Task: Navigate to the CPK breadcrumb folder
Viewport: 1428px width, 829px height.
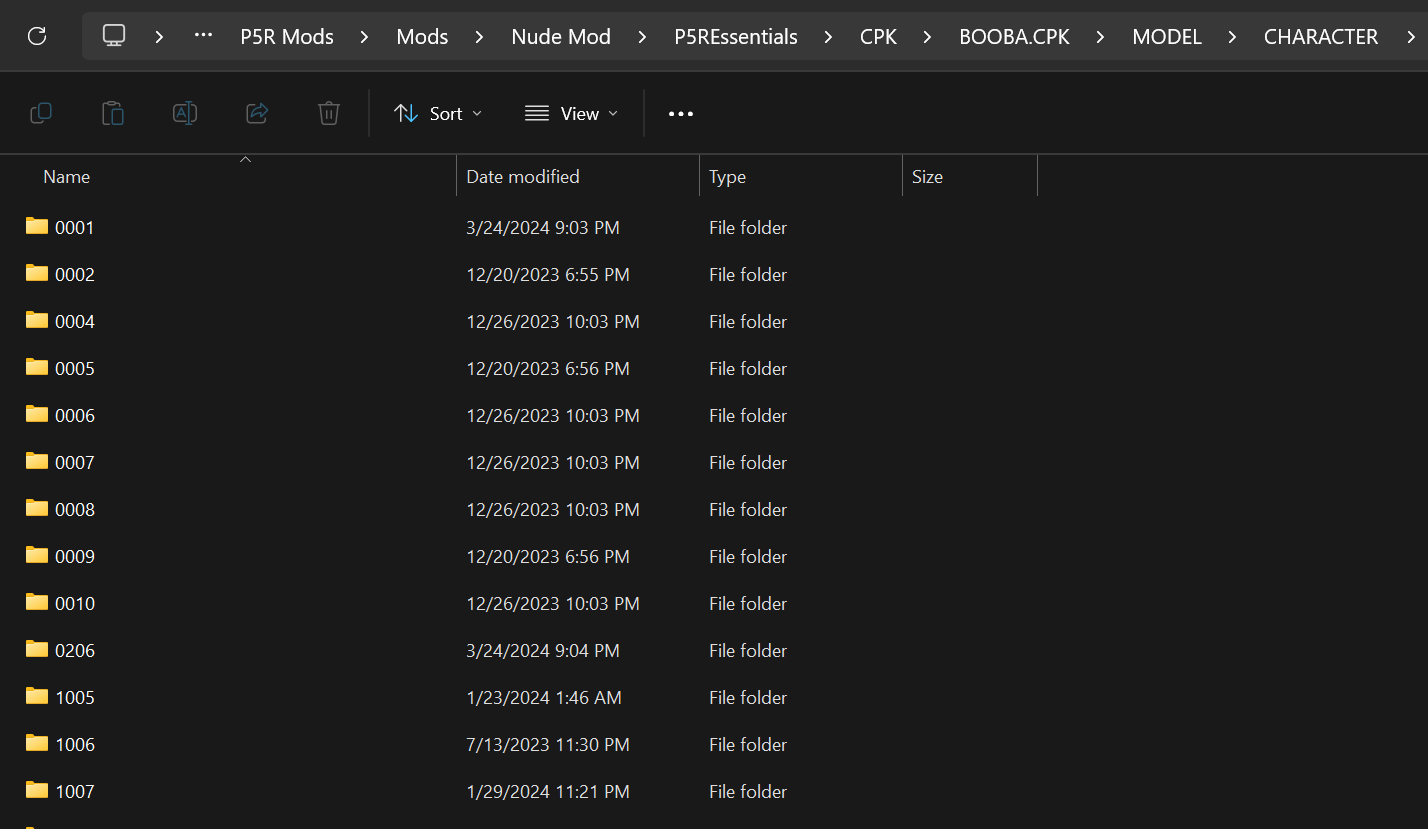Action: pyautogui.click(x=879, y=37)
